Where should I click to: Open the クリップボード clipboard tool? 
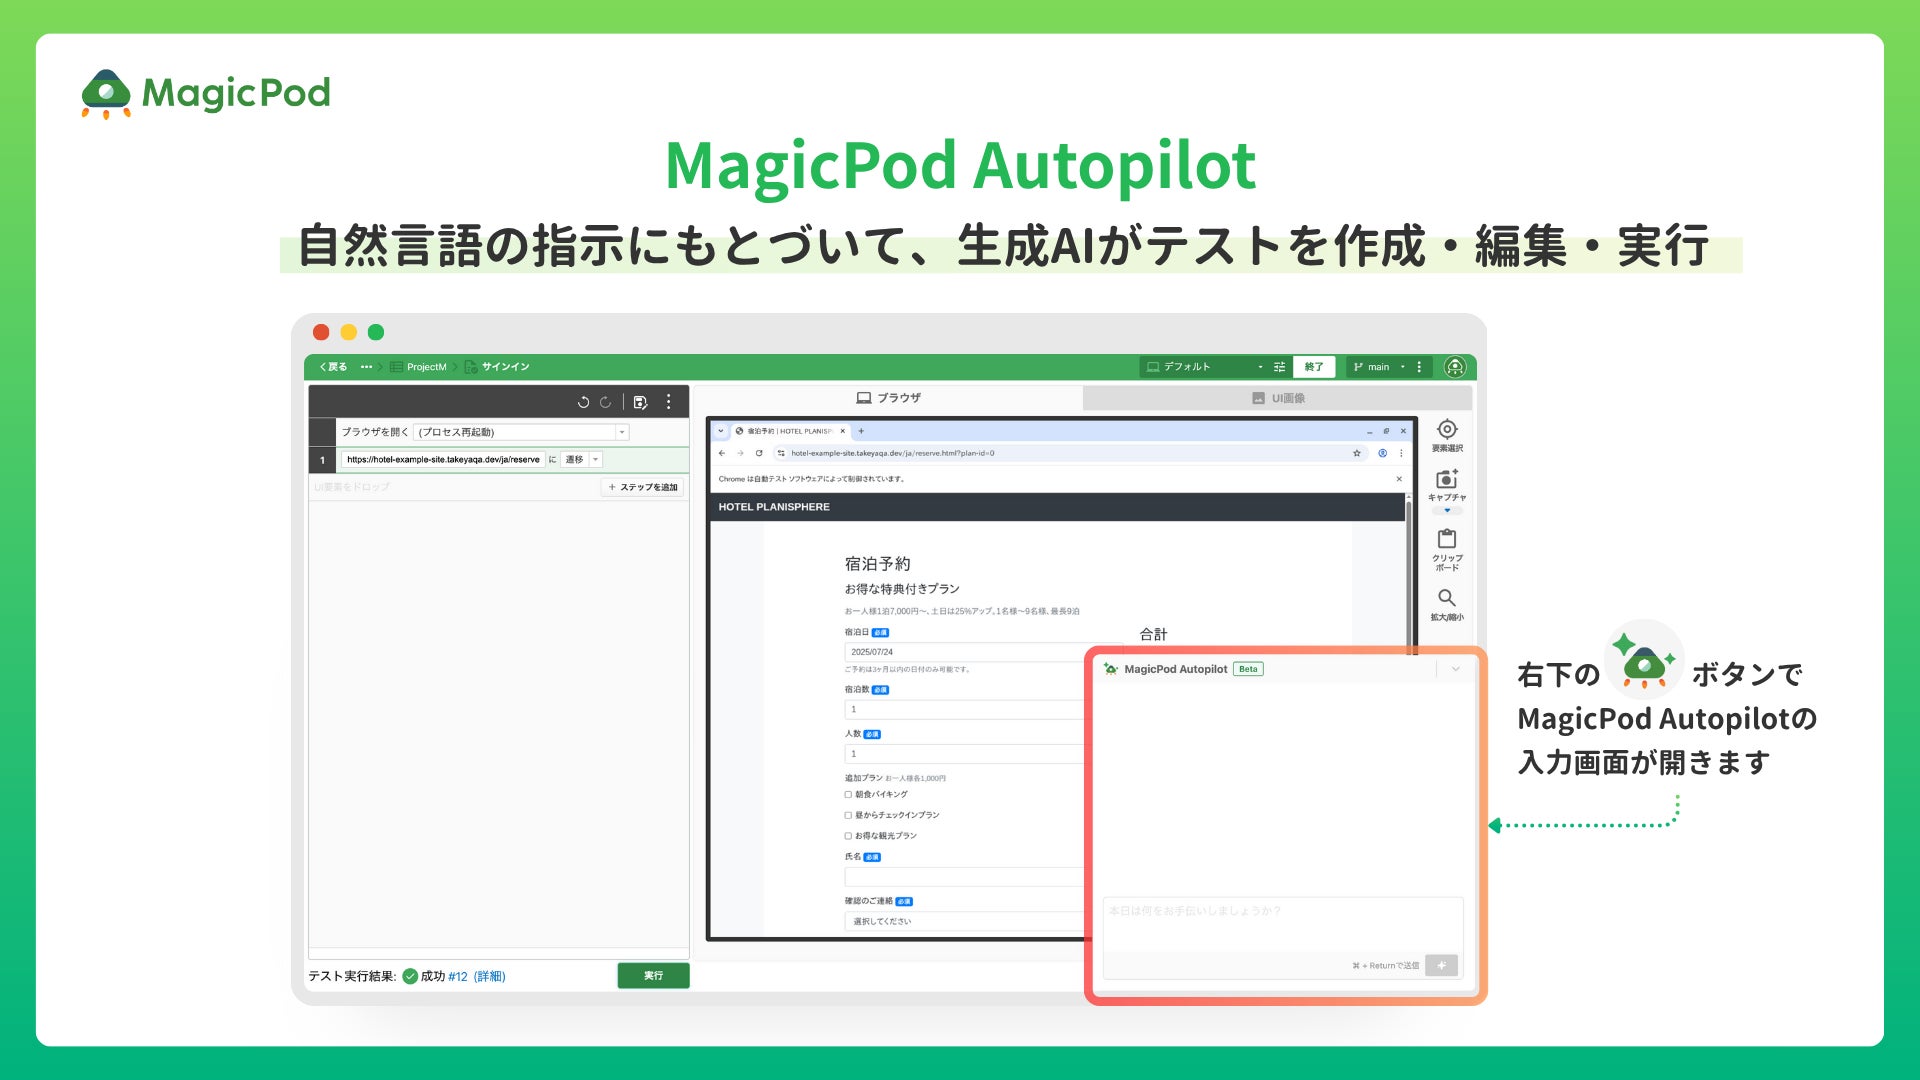click(x=1446, y=540)
